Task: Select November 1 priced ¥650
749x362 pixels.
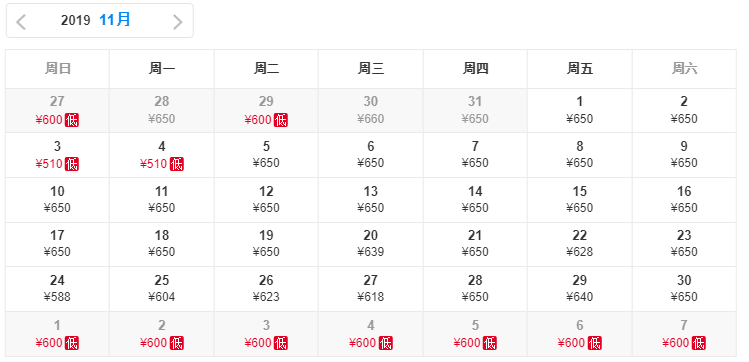Action: pyautogui.click(x=579, y=110)
